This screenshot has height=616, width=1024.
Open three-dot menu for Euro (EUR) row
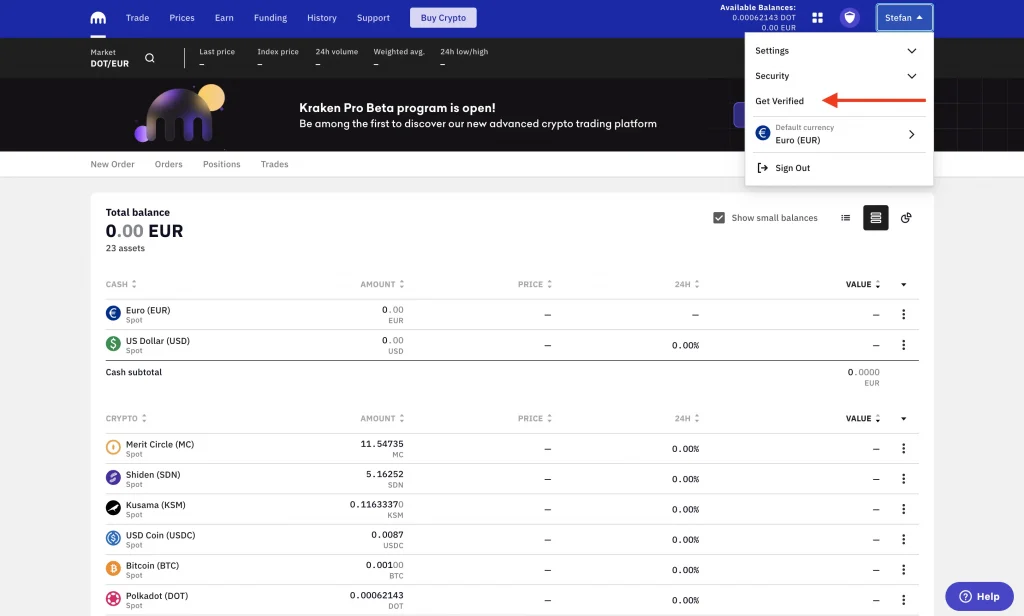click(x=903, y=315)
